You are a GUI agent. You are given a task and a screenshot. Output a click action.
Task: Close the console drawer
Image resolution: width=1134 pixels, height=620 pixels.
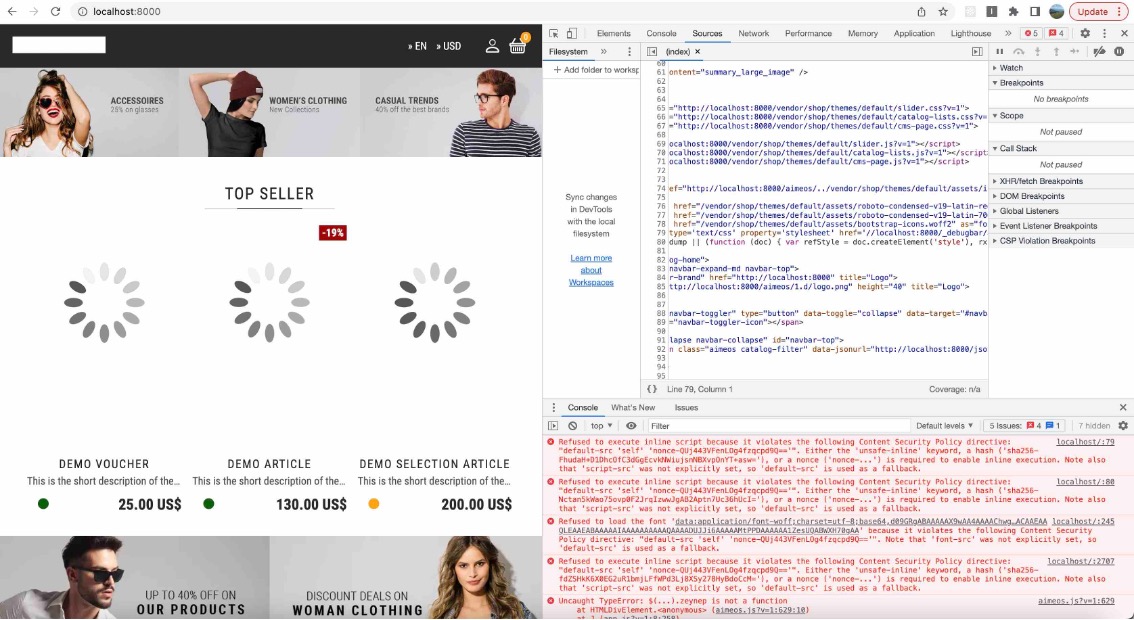(x=1123, y=407)
